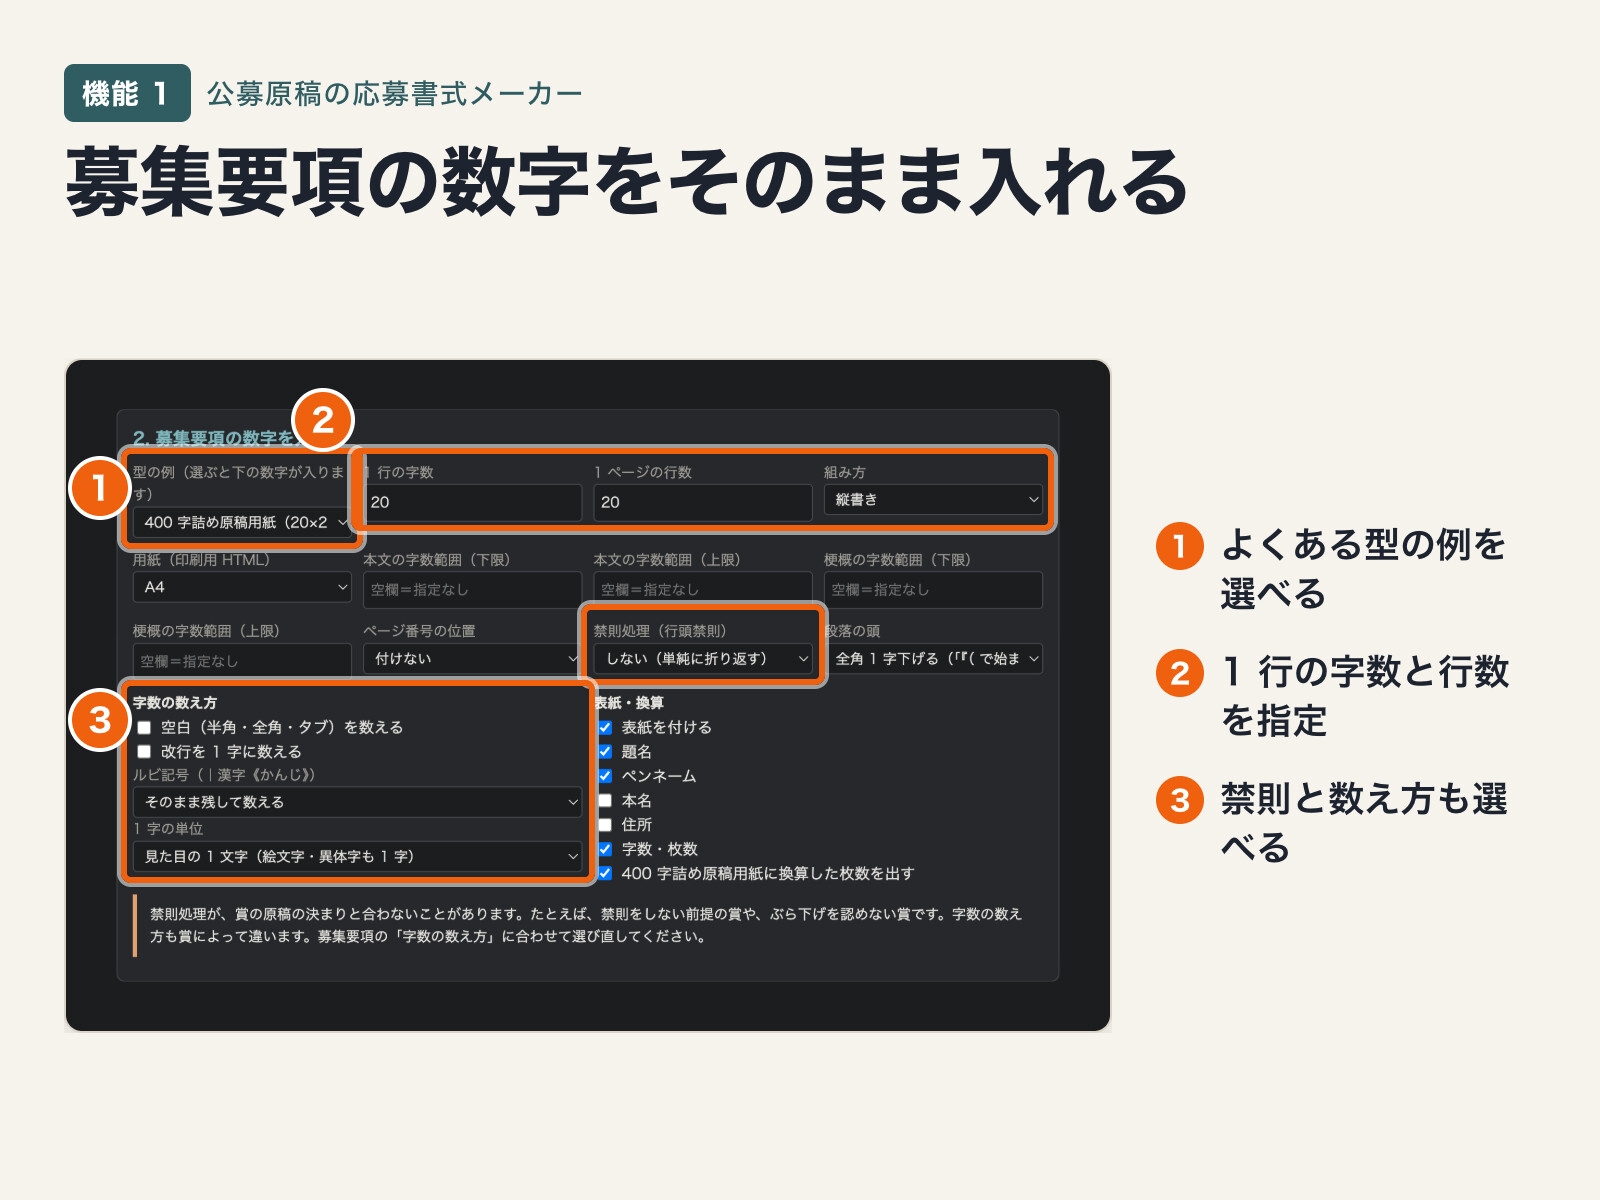Uncheck the 題名 checkbox

[x=605, y=751]
